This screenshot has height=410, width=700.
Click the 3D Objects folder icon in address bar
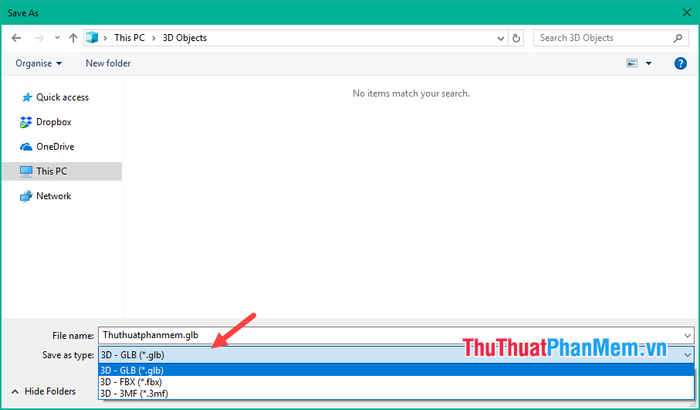pyautogui.click(x=92, y=38)
